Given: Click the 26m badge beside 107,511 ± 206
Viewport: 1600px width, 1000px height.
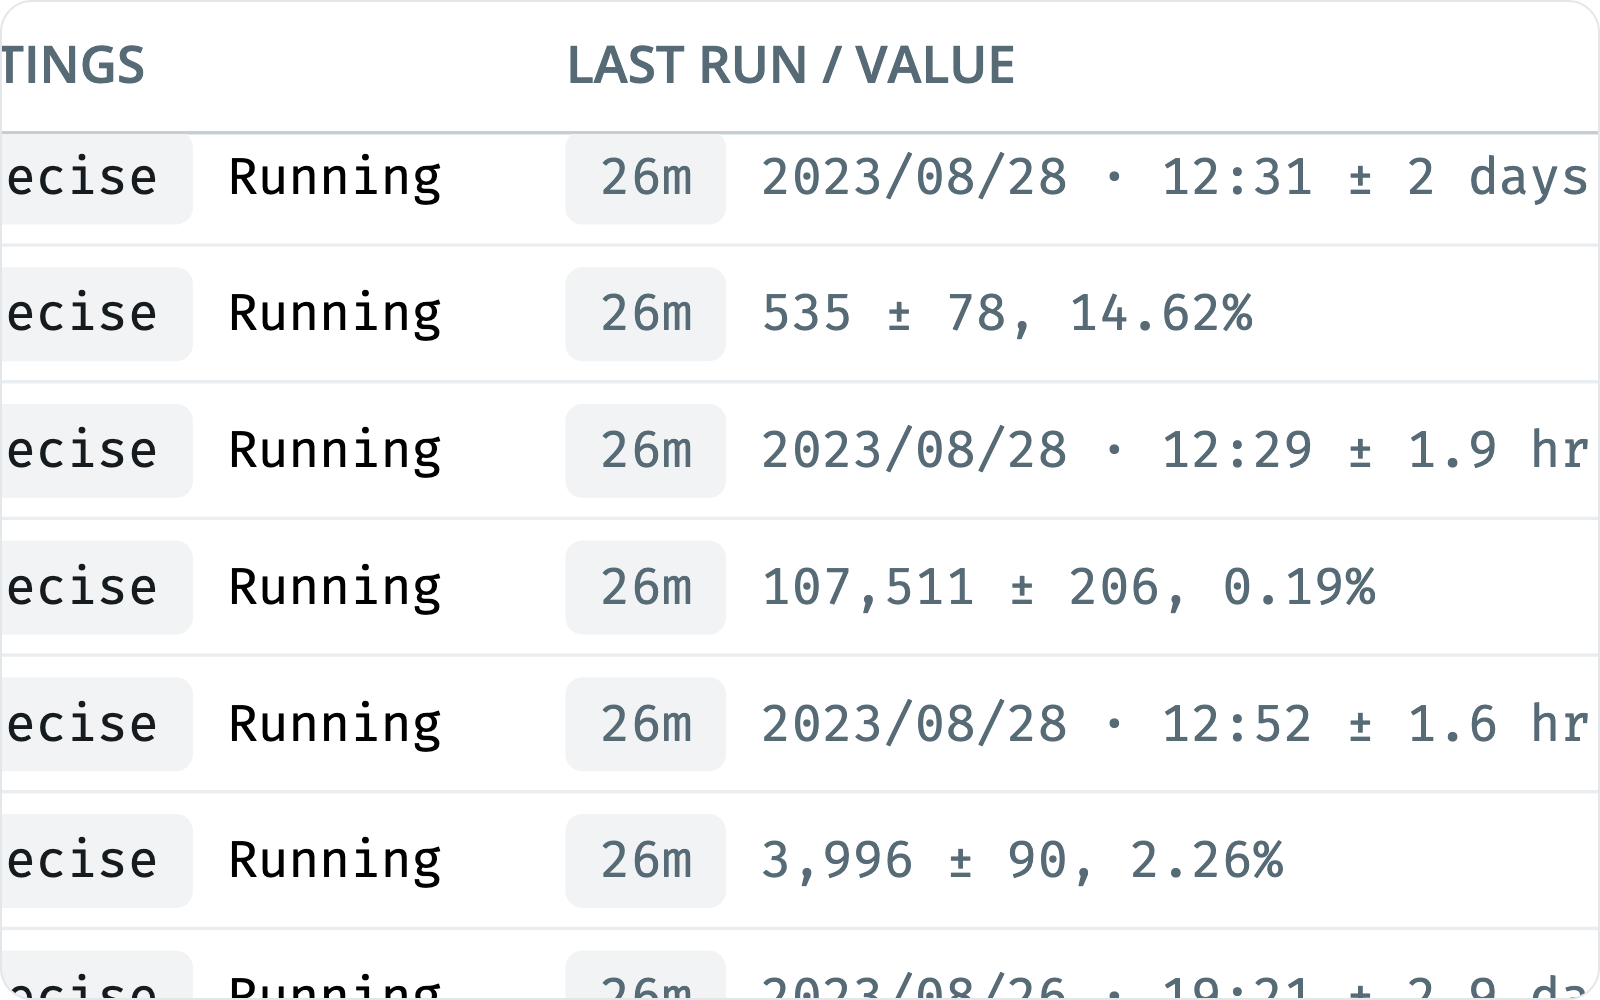Looking at the screenshot, I should point(645,587).
